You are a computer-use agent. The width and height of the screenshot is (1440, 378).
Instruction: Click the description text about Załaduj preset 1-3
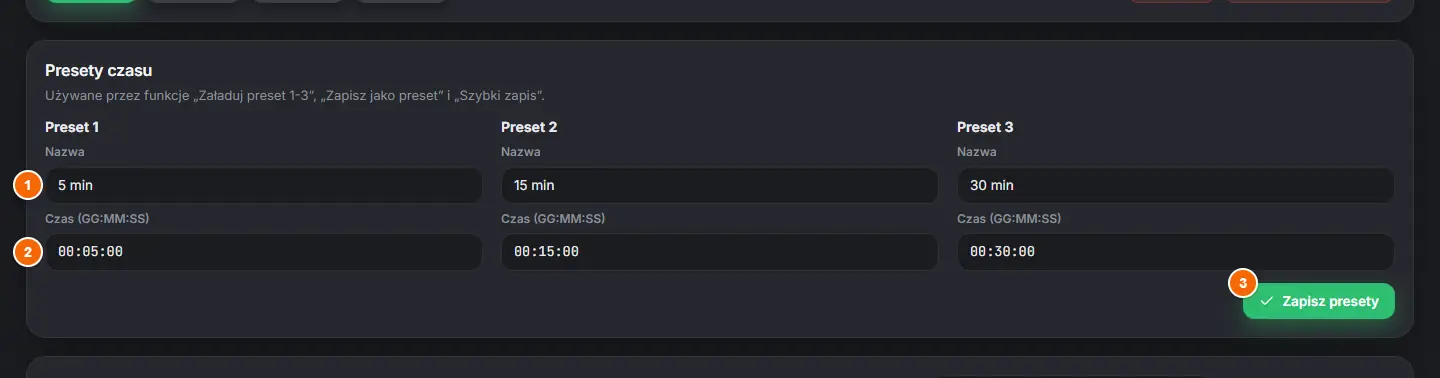coord(295,96)
